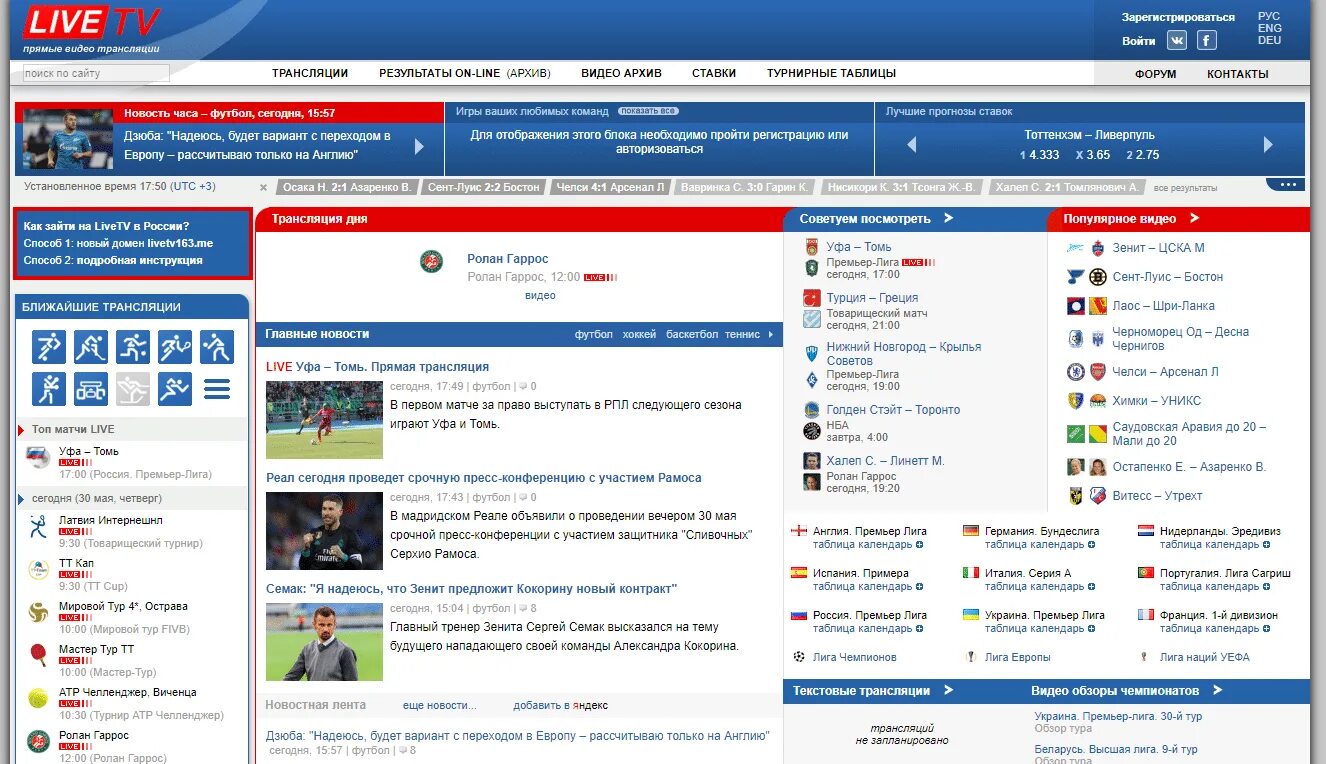Go to next betting forecast with right arrow
The height and width of the screenshot is (764, 1326).
pos(1269,145)
